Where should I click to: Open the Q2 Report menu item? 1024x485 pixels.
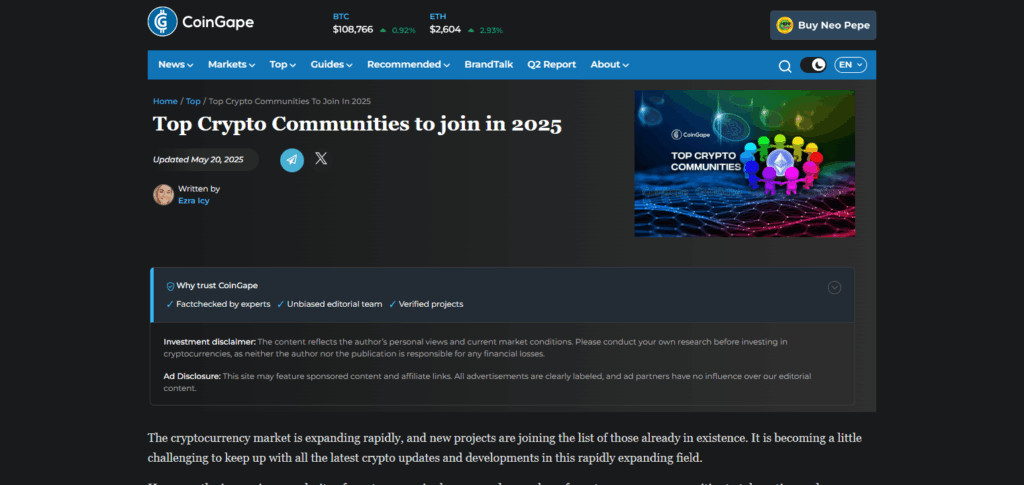552,65
